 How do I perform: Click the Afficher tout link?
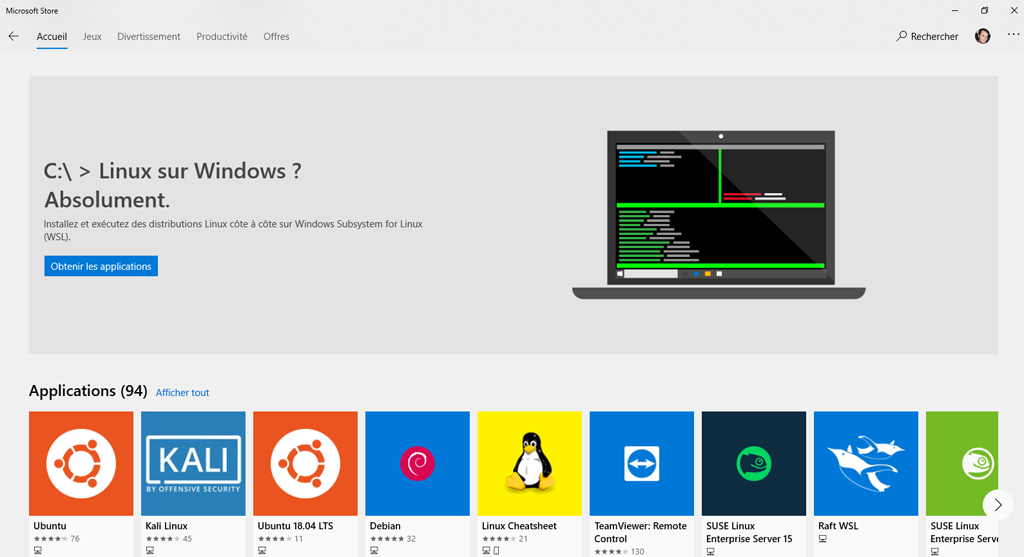182,392
